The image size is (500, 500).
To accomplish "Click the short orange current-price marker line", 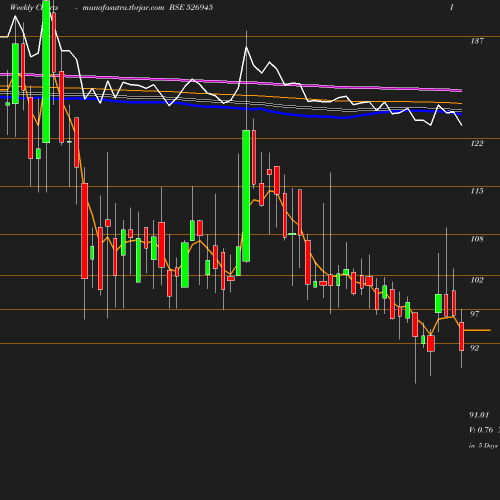I will pos(477,330).
